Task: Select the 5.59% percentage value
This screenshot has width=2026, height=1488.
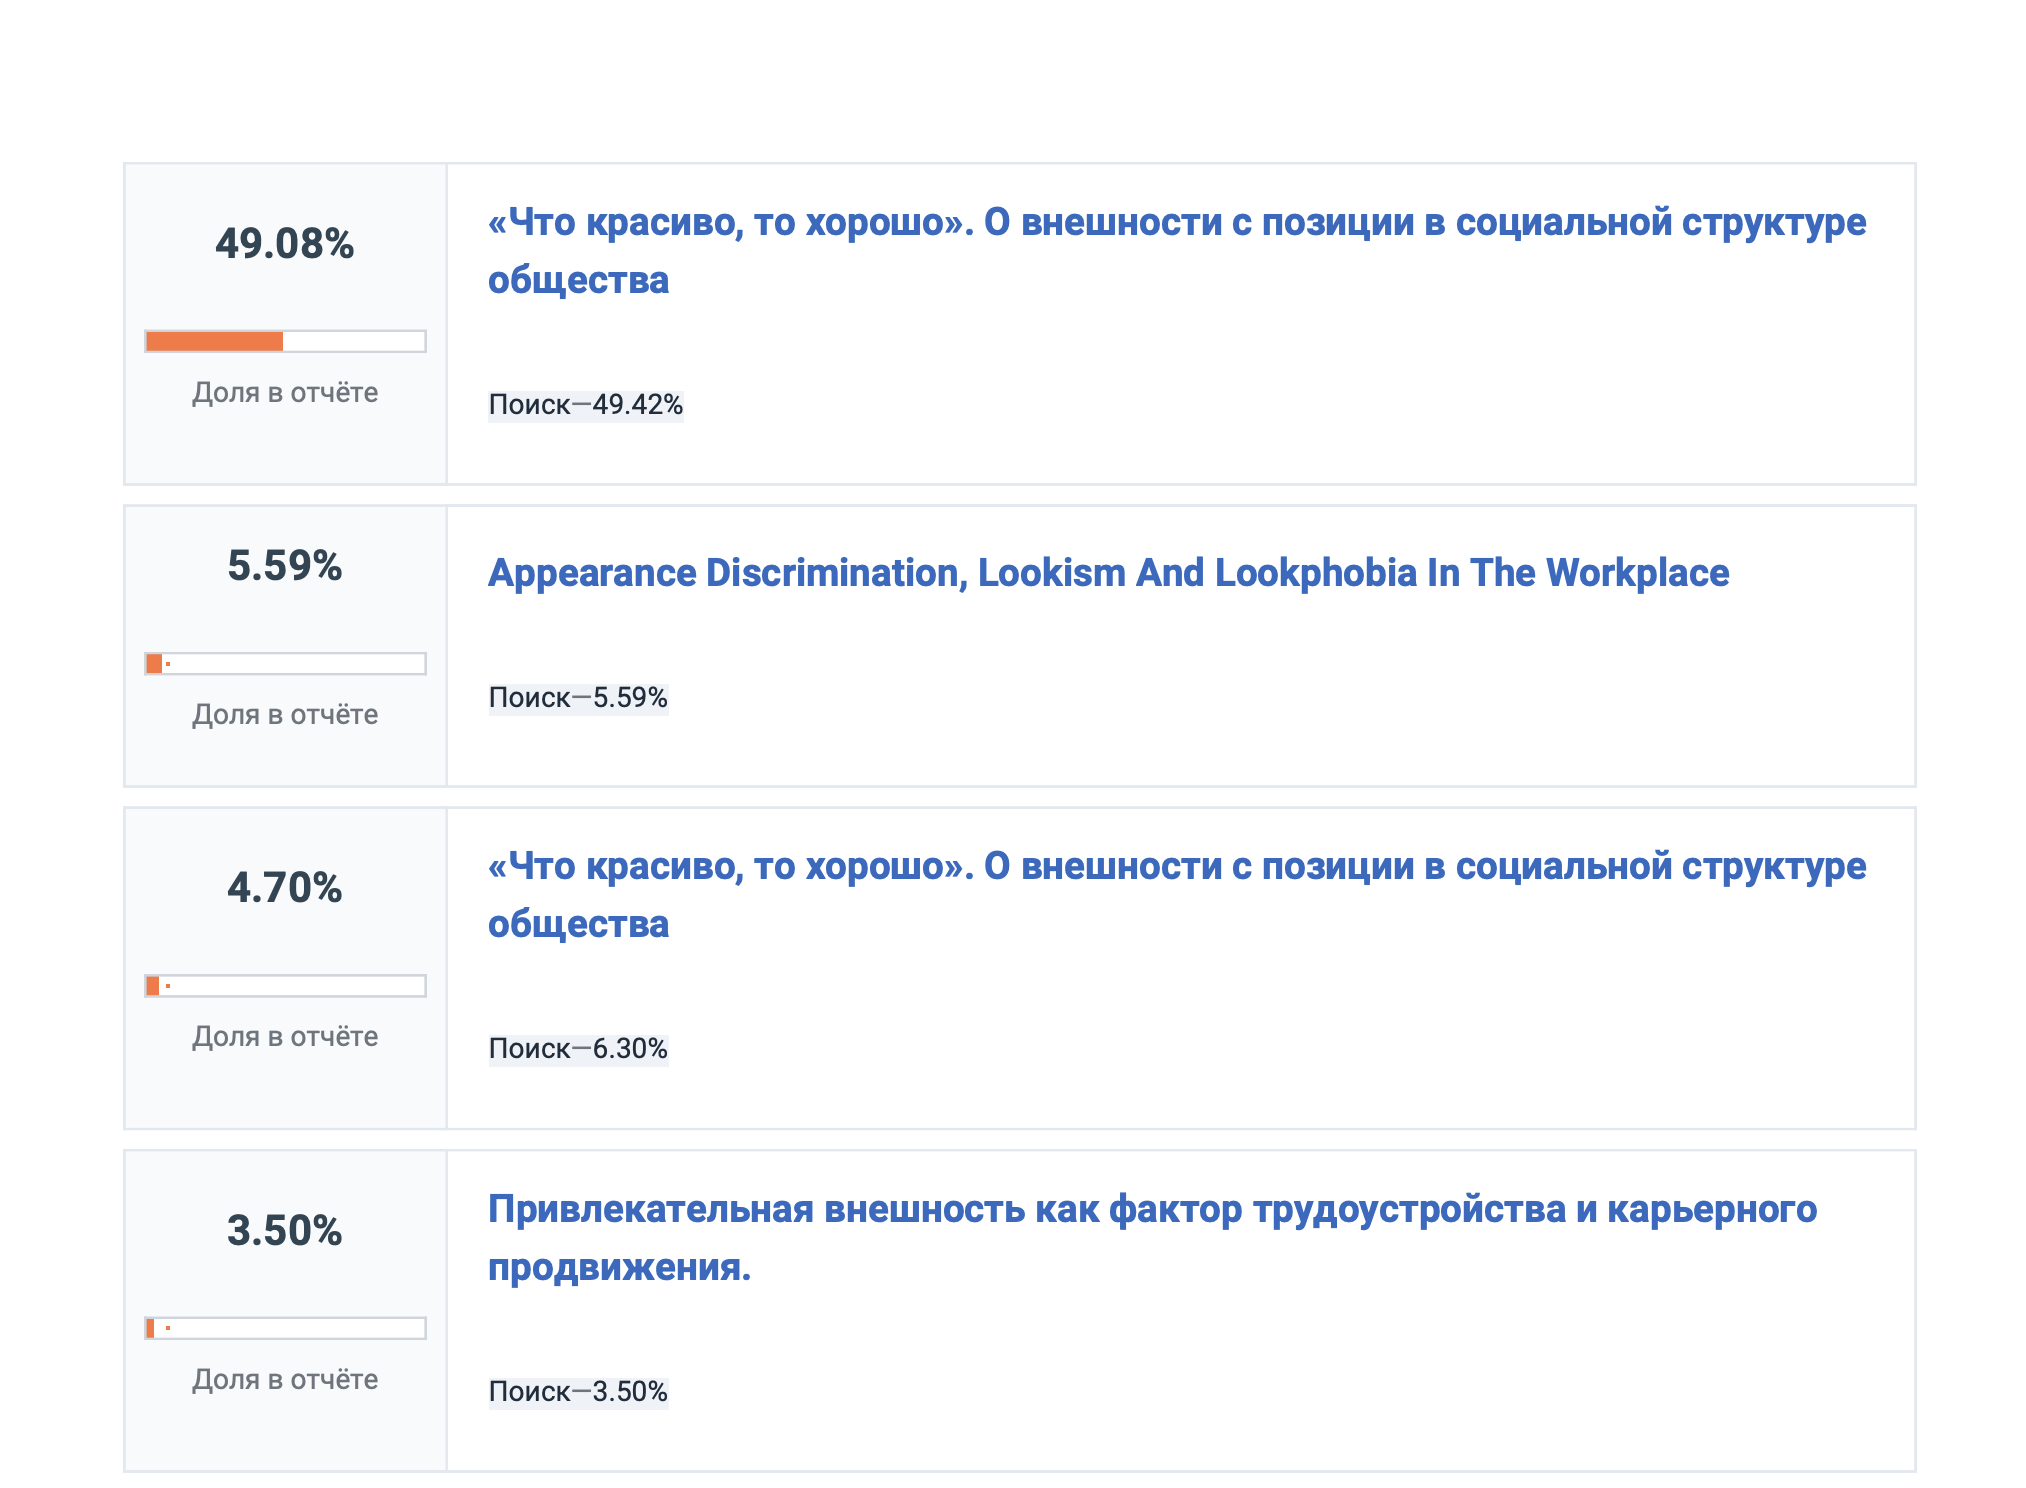Action: tap(285, 566)
